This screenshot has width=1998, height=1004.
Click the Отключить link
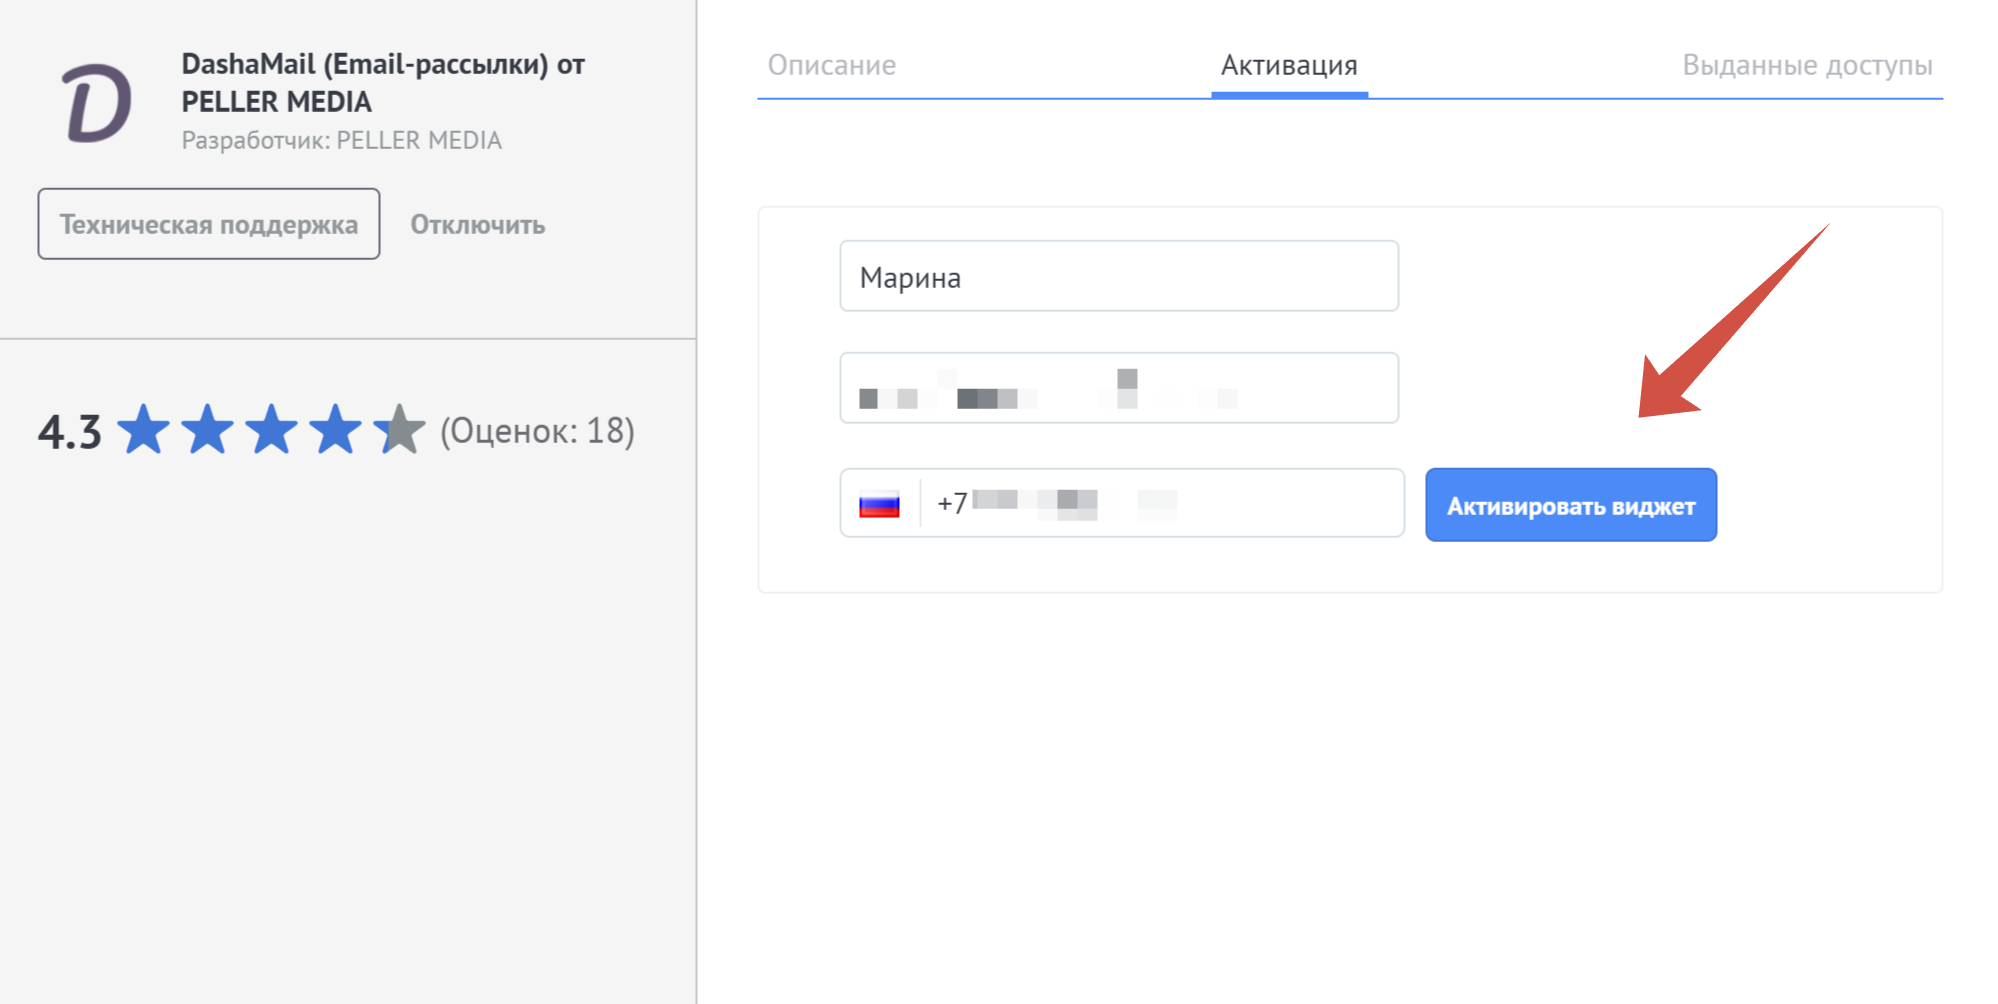[x=478, y=224]
